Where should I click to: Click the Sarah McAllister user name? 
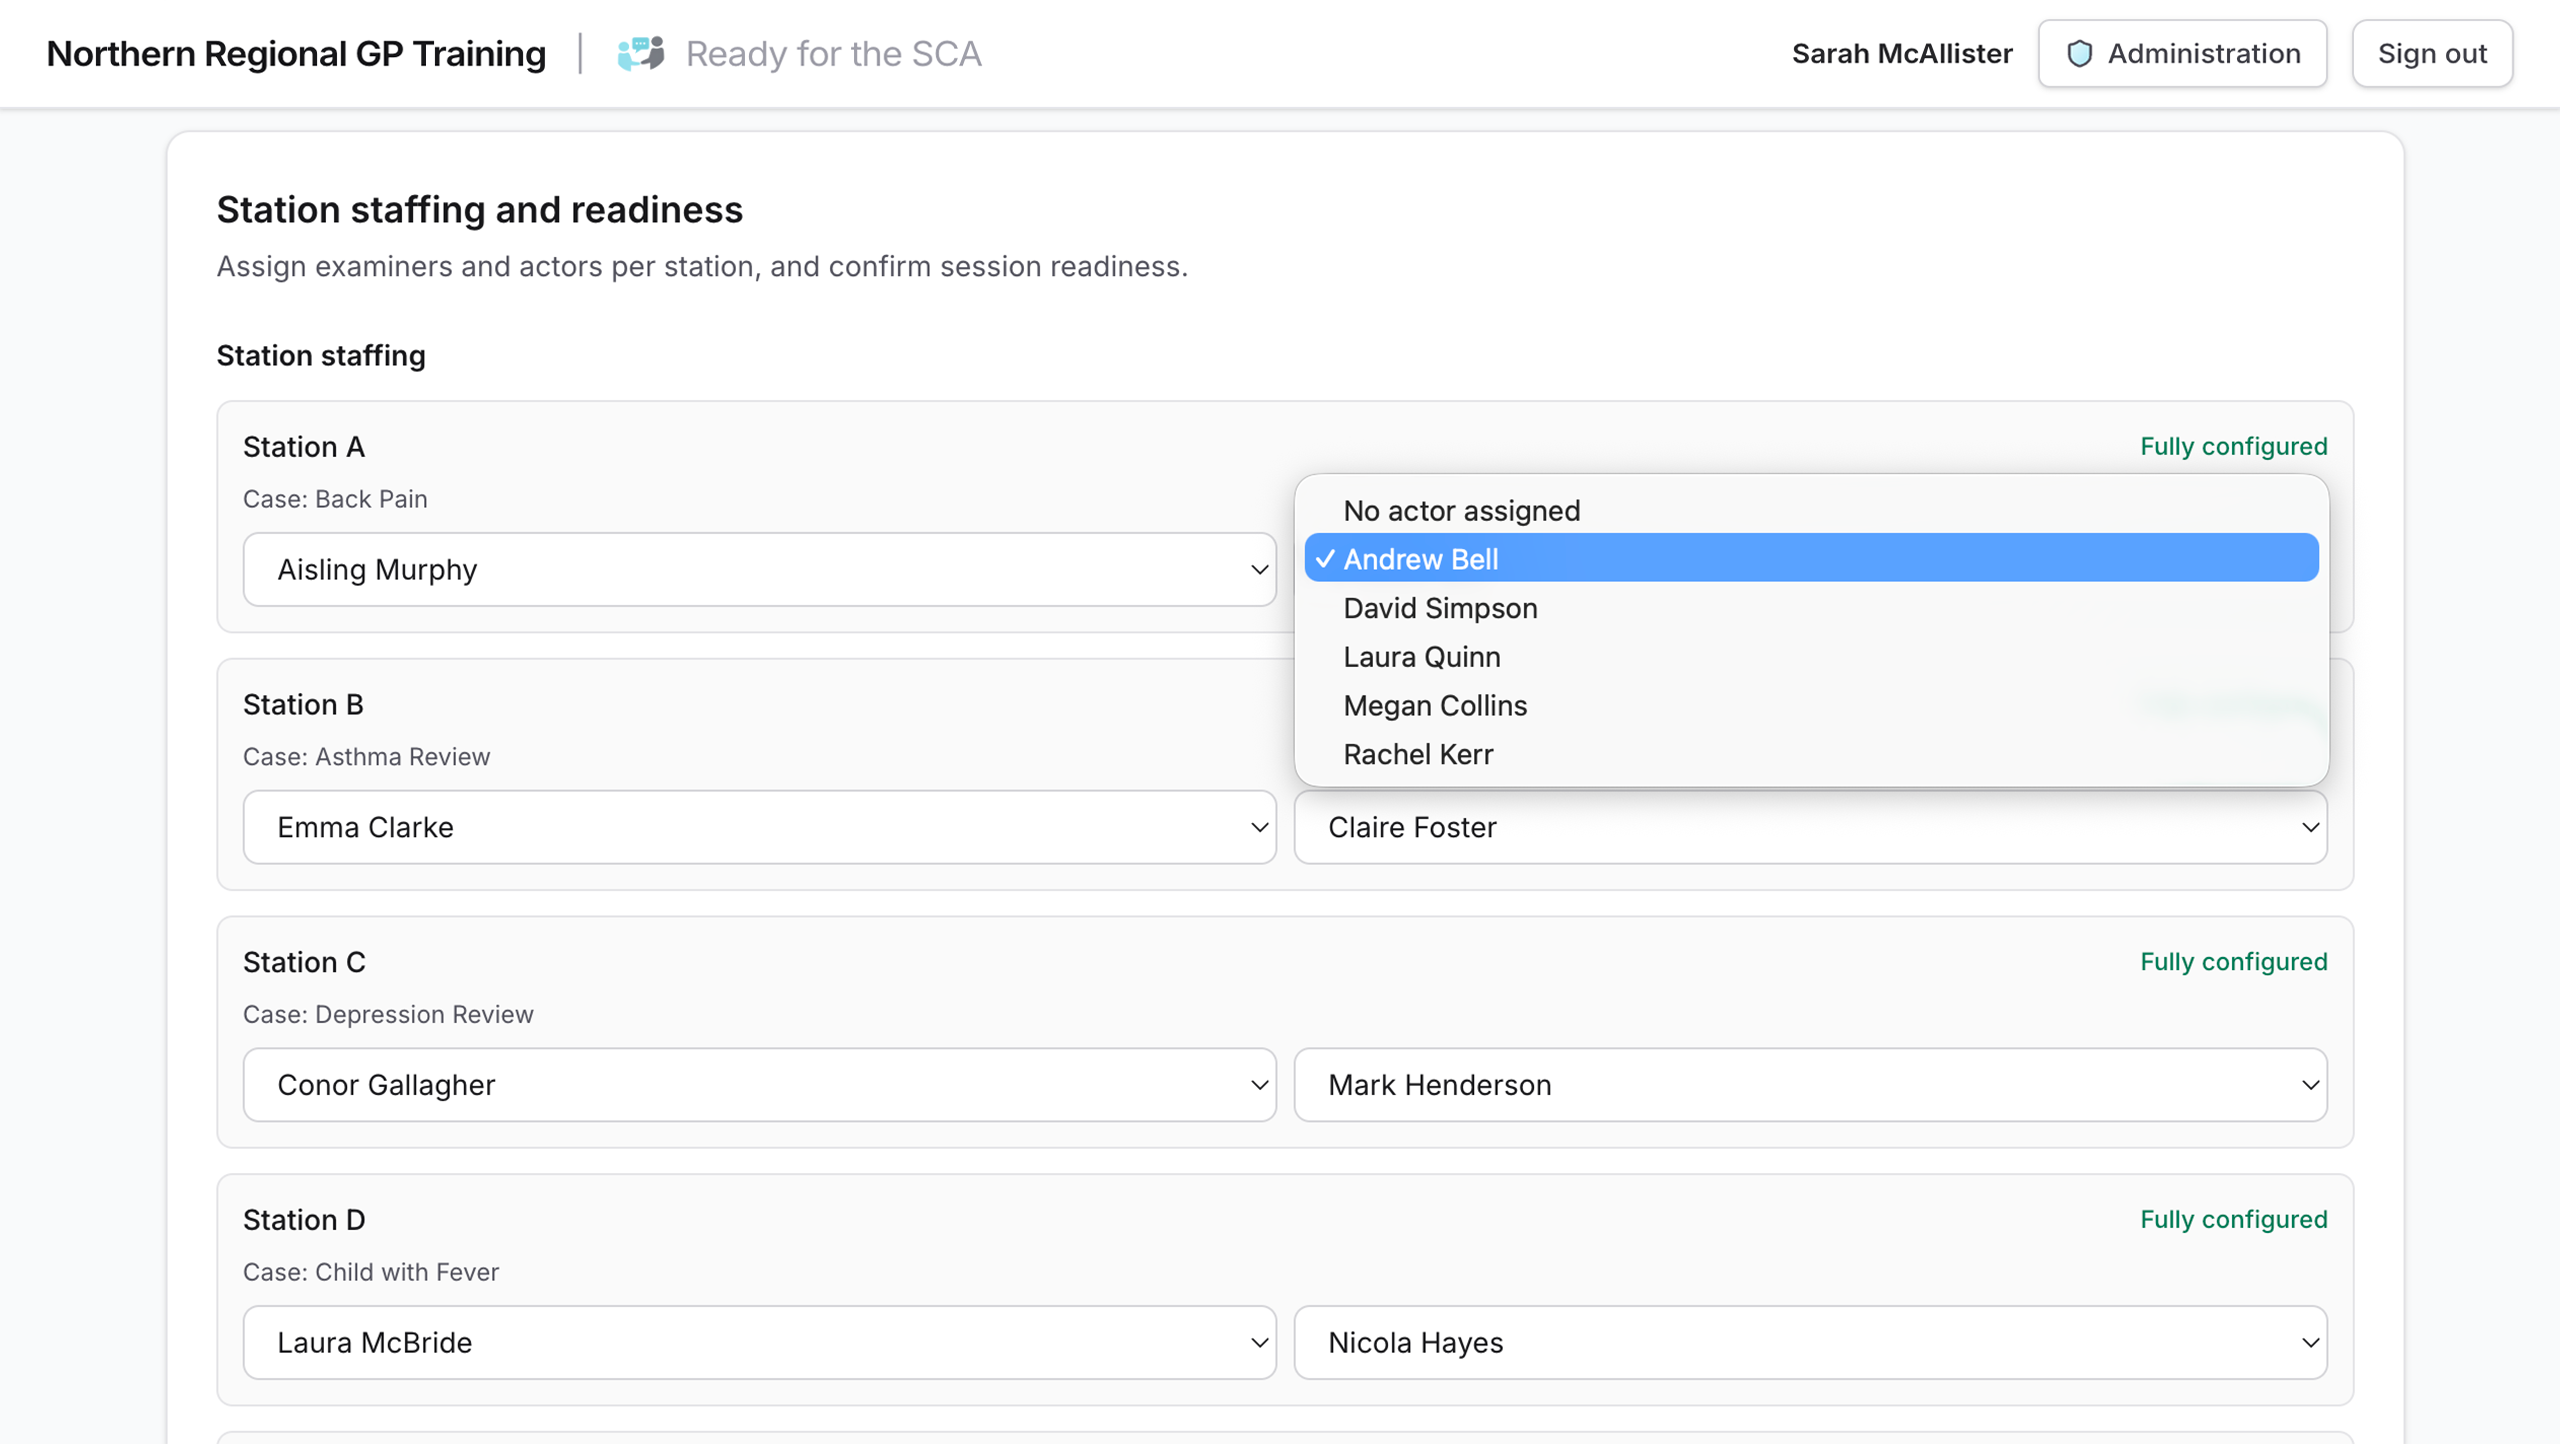pos(1901,53)
